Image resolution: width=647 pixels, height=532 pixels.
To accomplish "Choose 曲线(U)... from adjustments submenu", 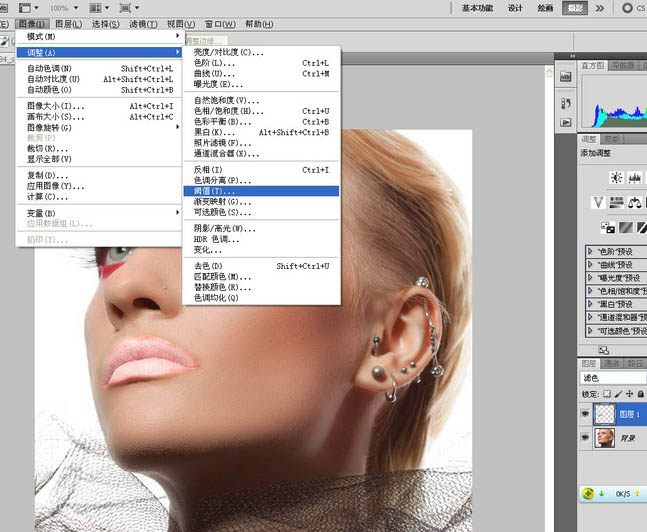I will coord(261,73).
